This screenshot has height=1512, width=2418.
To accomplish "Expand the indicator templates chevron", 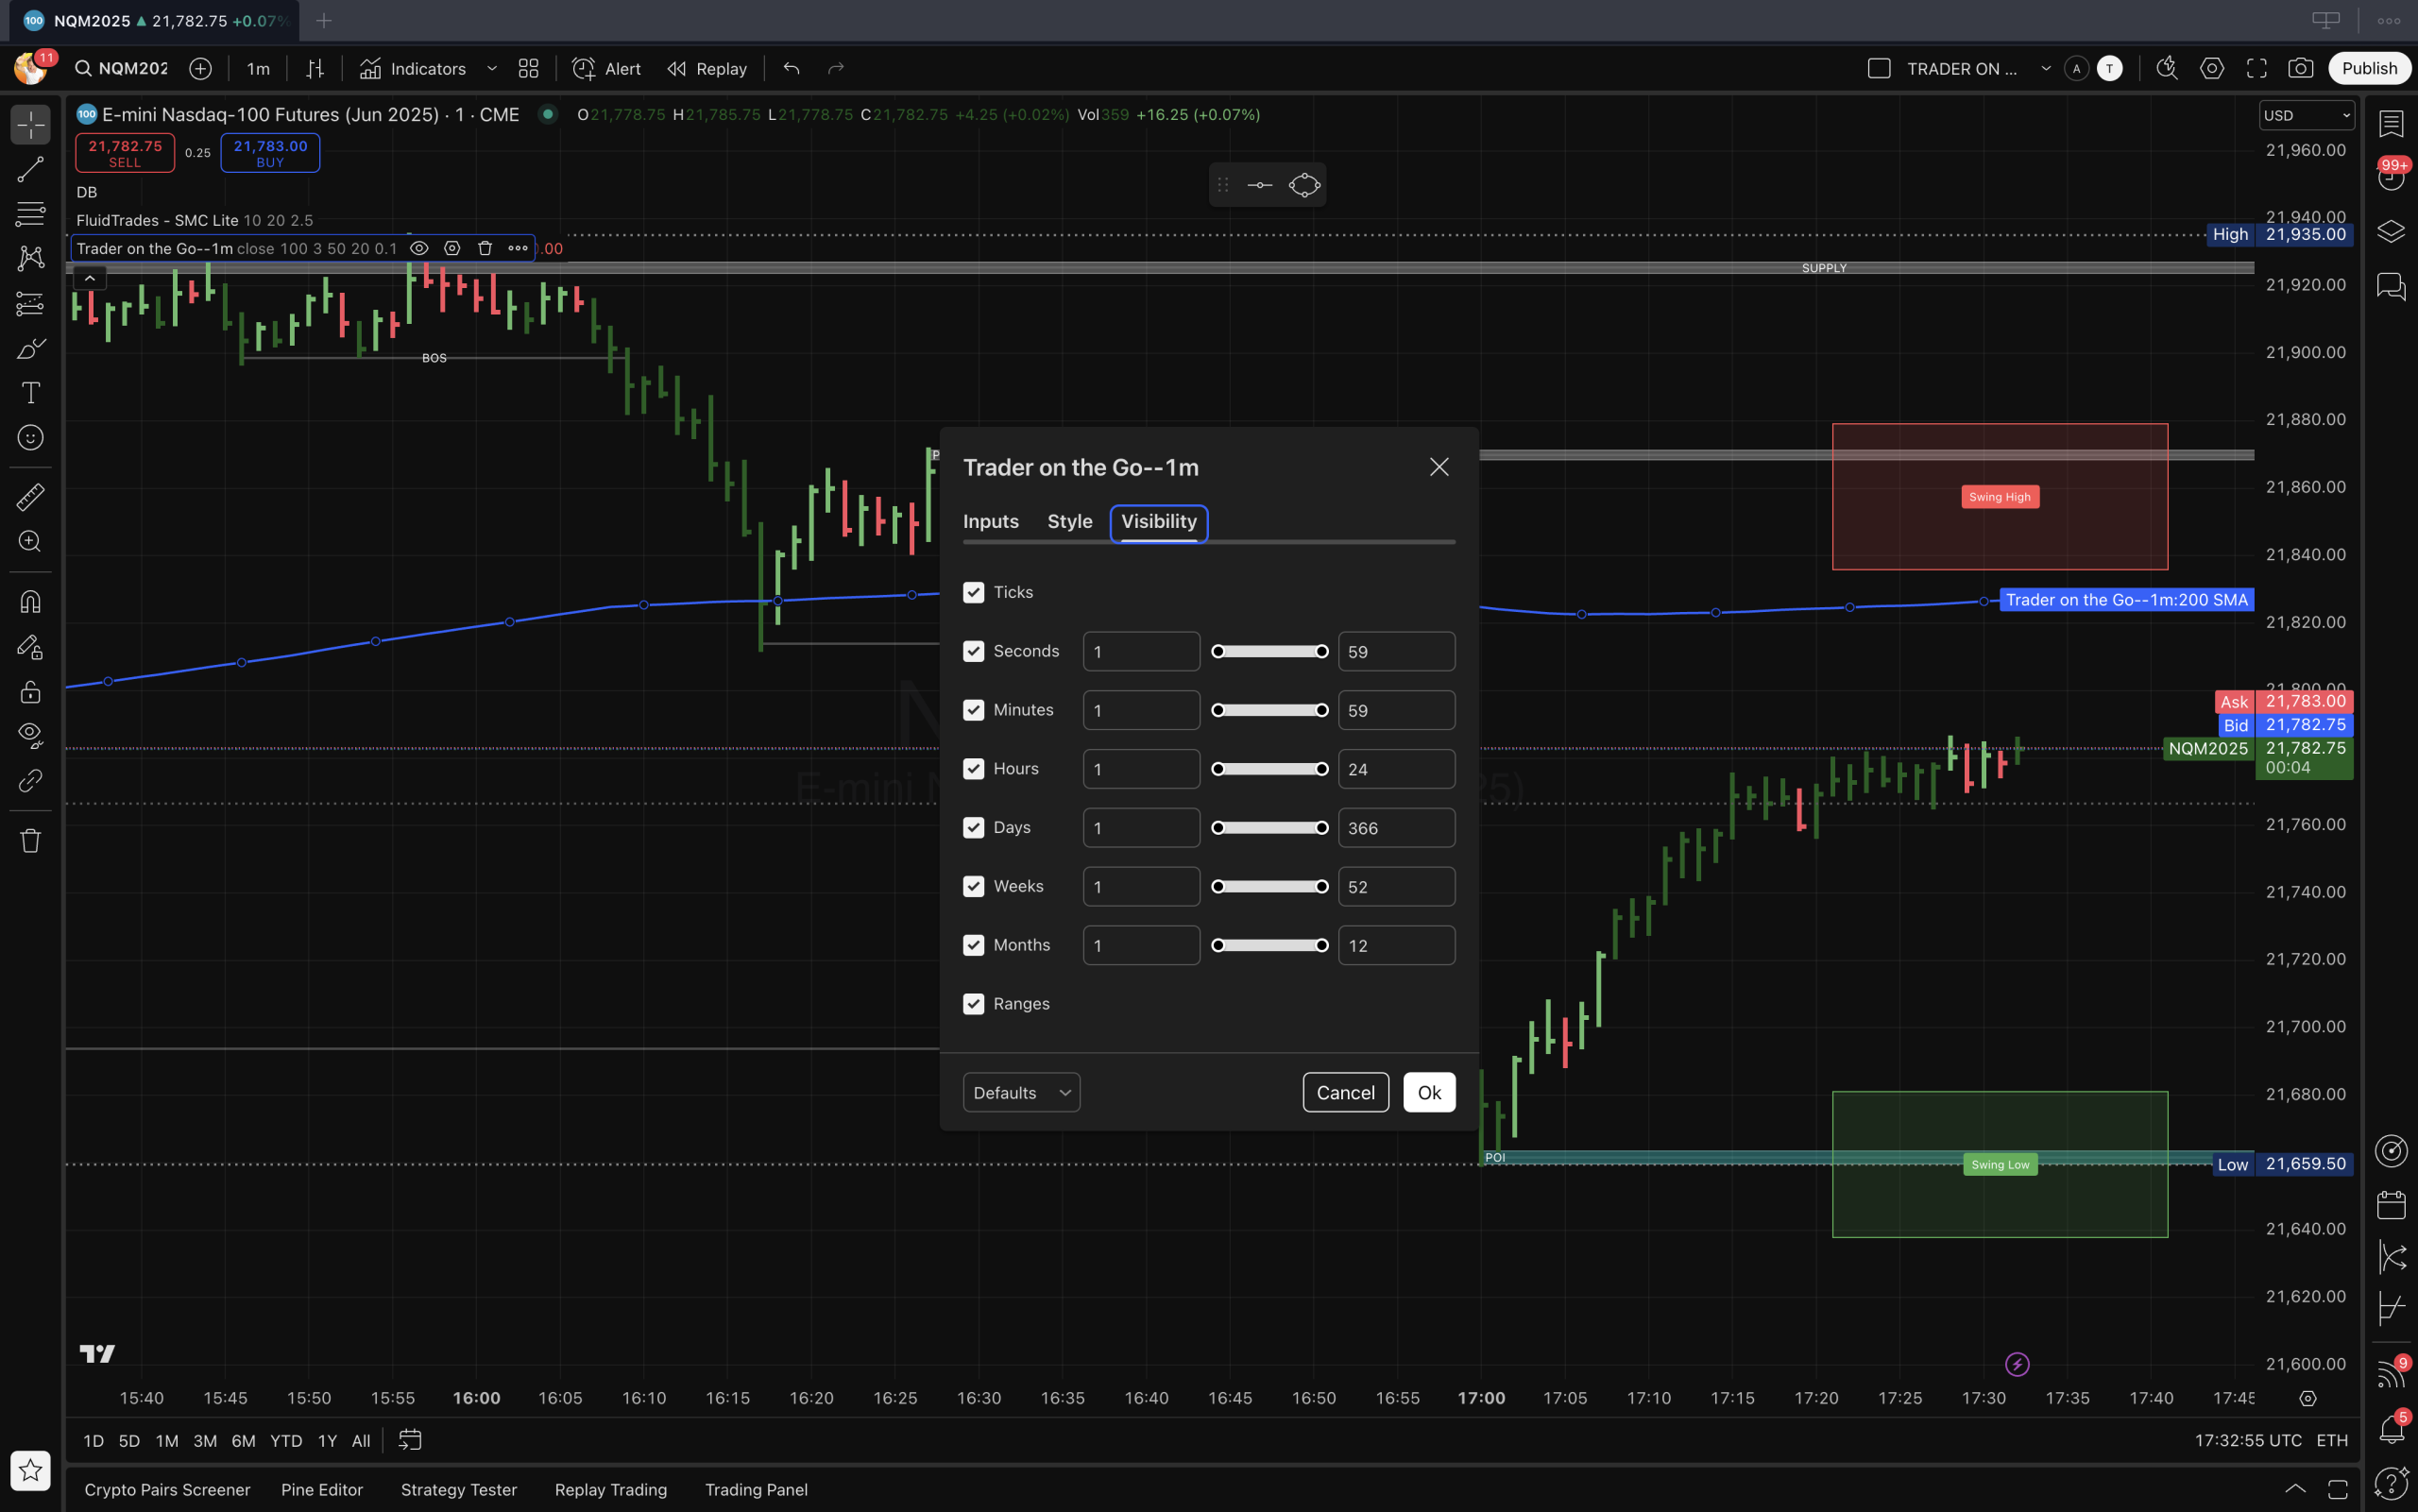I will pyautogui.click(x=491, y=68).
